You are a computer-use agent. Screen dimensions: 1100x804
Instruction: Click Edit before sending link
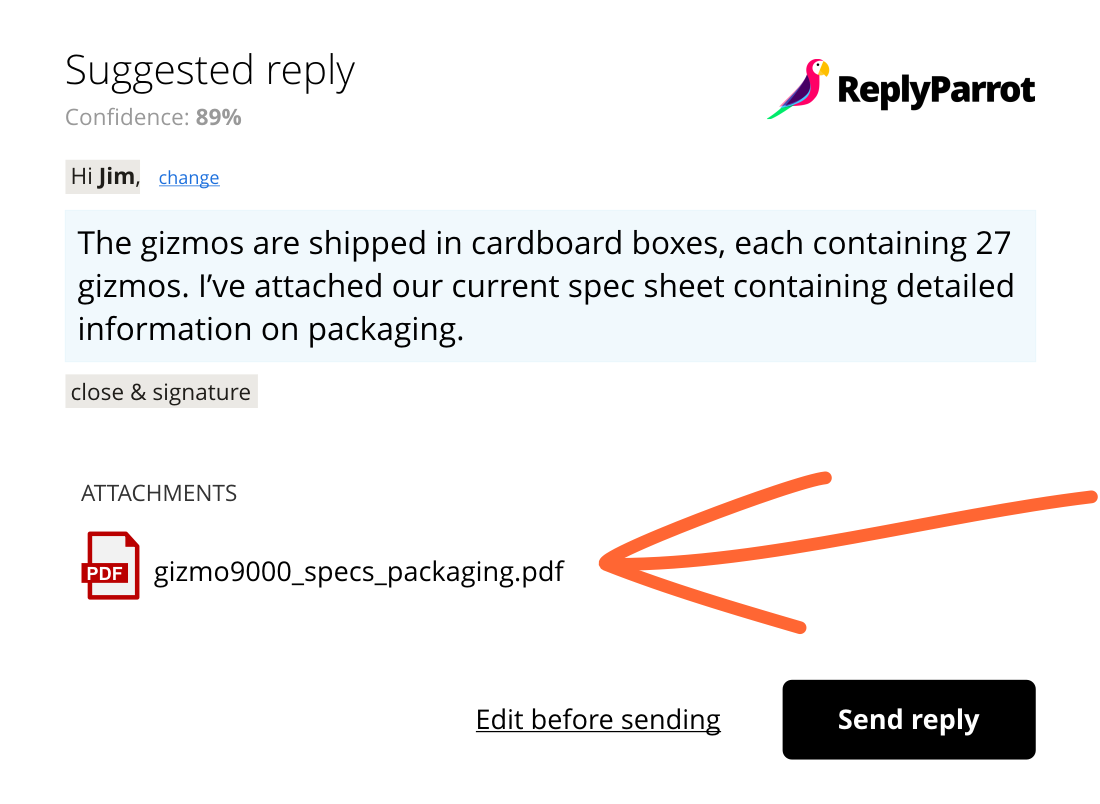point(598,720)
